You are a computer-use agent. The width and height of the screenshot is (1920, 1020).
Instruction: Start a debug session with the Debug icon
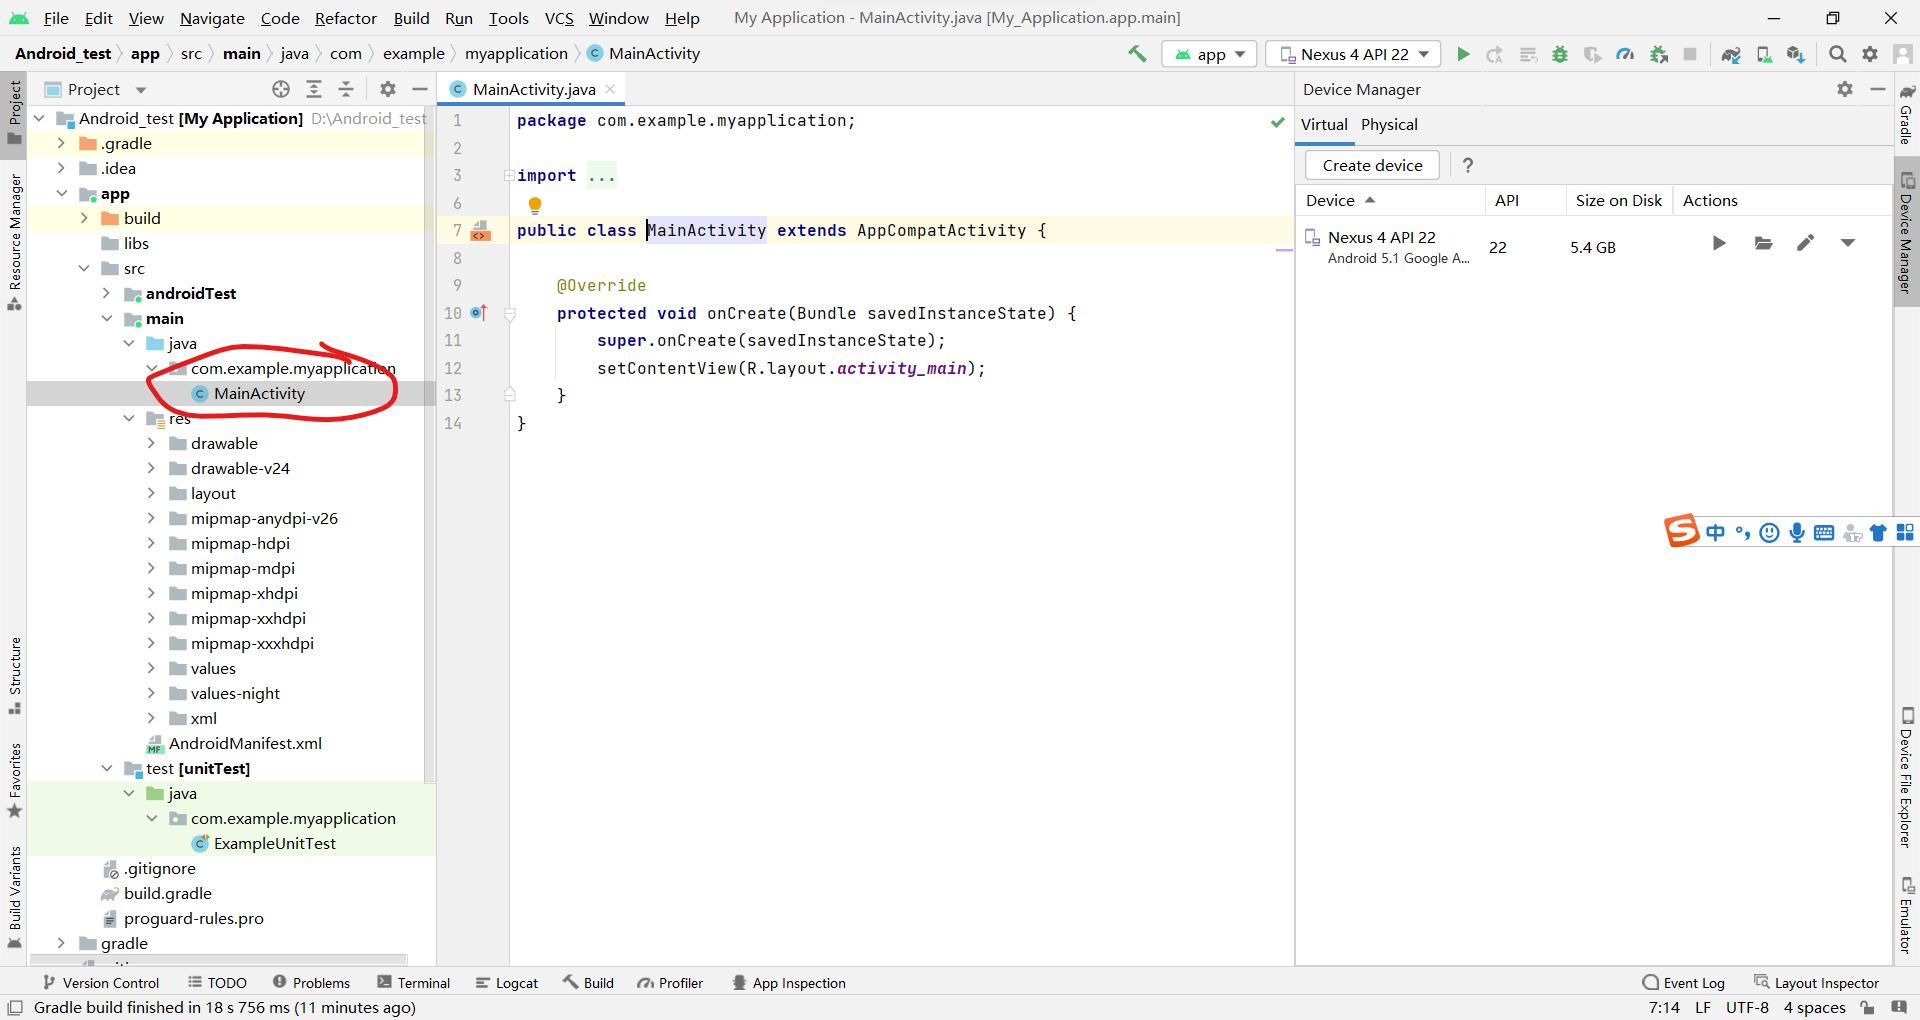pyautogui.click(x=1560, y=54)
